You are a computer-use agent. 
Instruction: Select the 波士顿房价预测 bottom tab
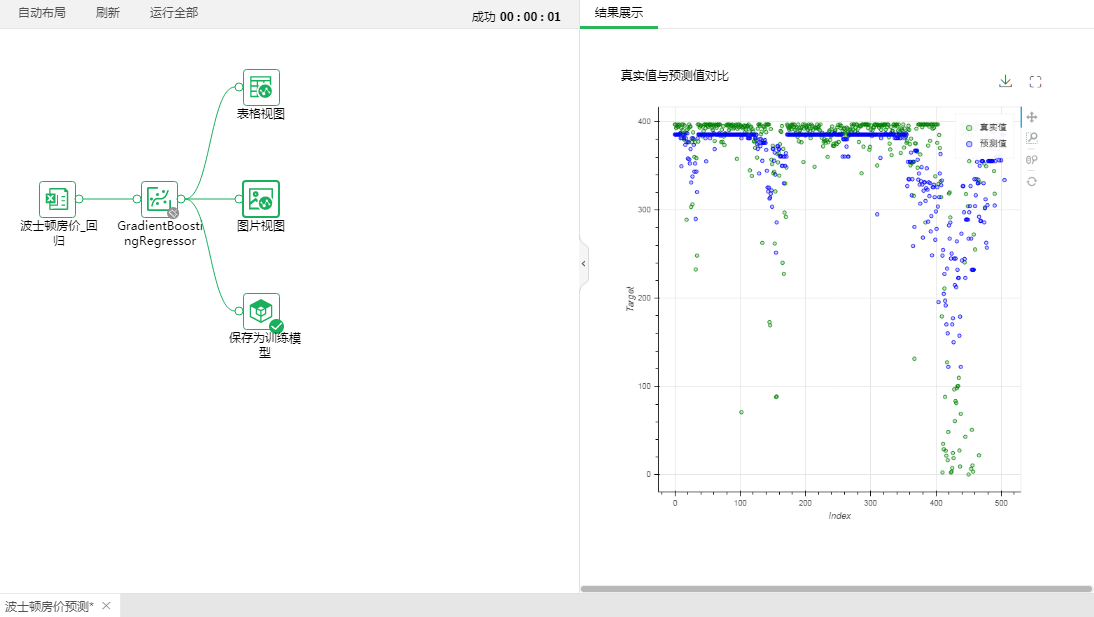[x=49, y=606]
